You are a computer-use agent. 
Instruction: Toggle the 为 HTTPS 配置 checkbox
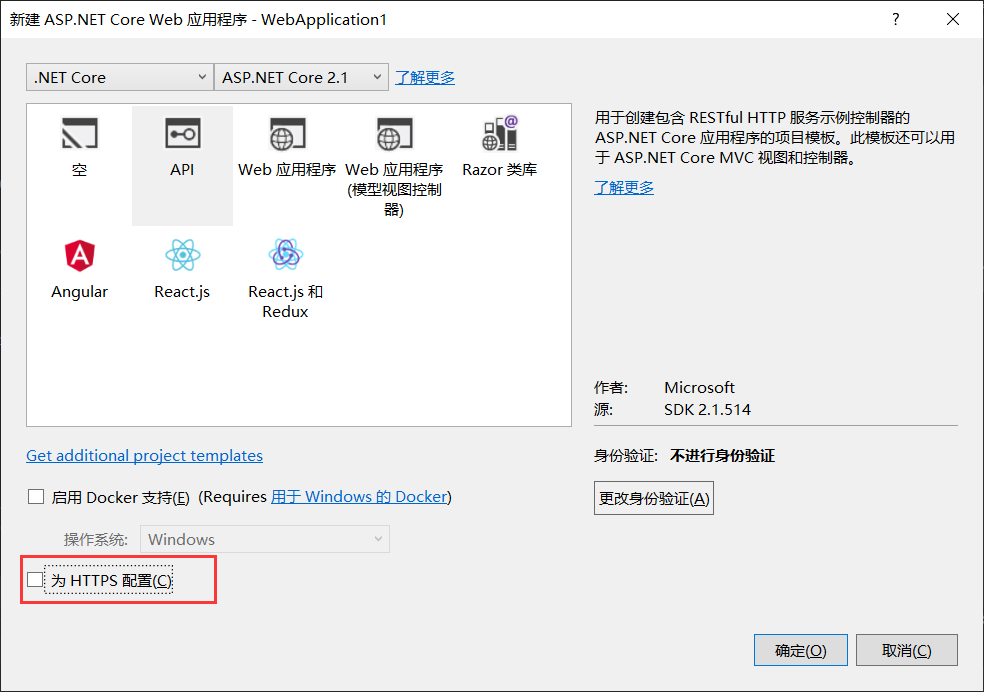tap(35, 580)
